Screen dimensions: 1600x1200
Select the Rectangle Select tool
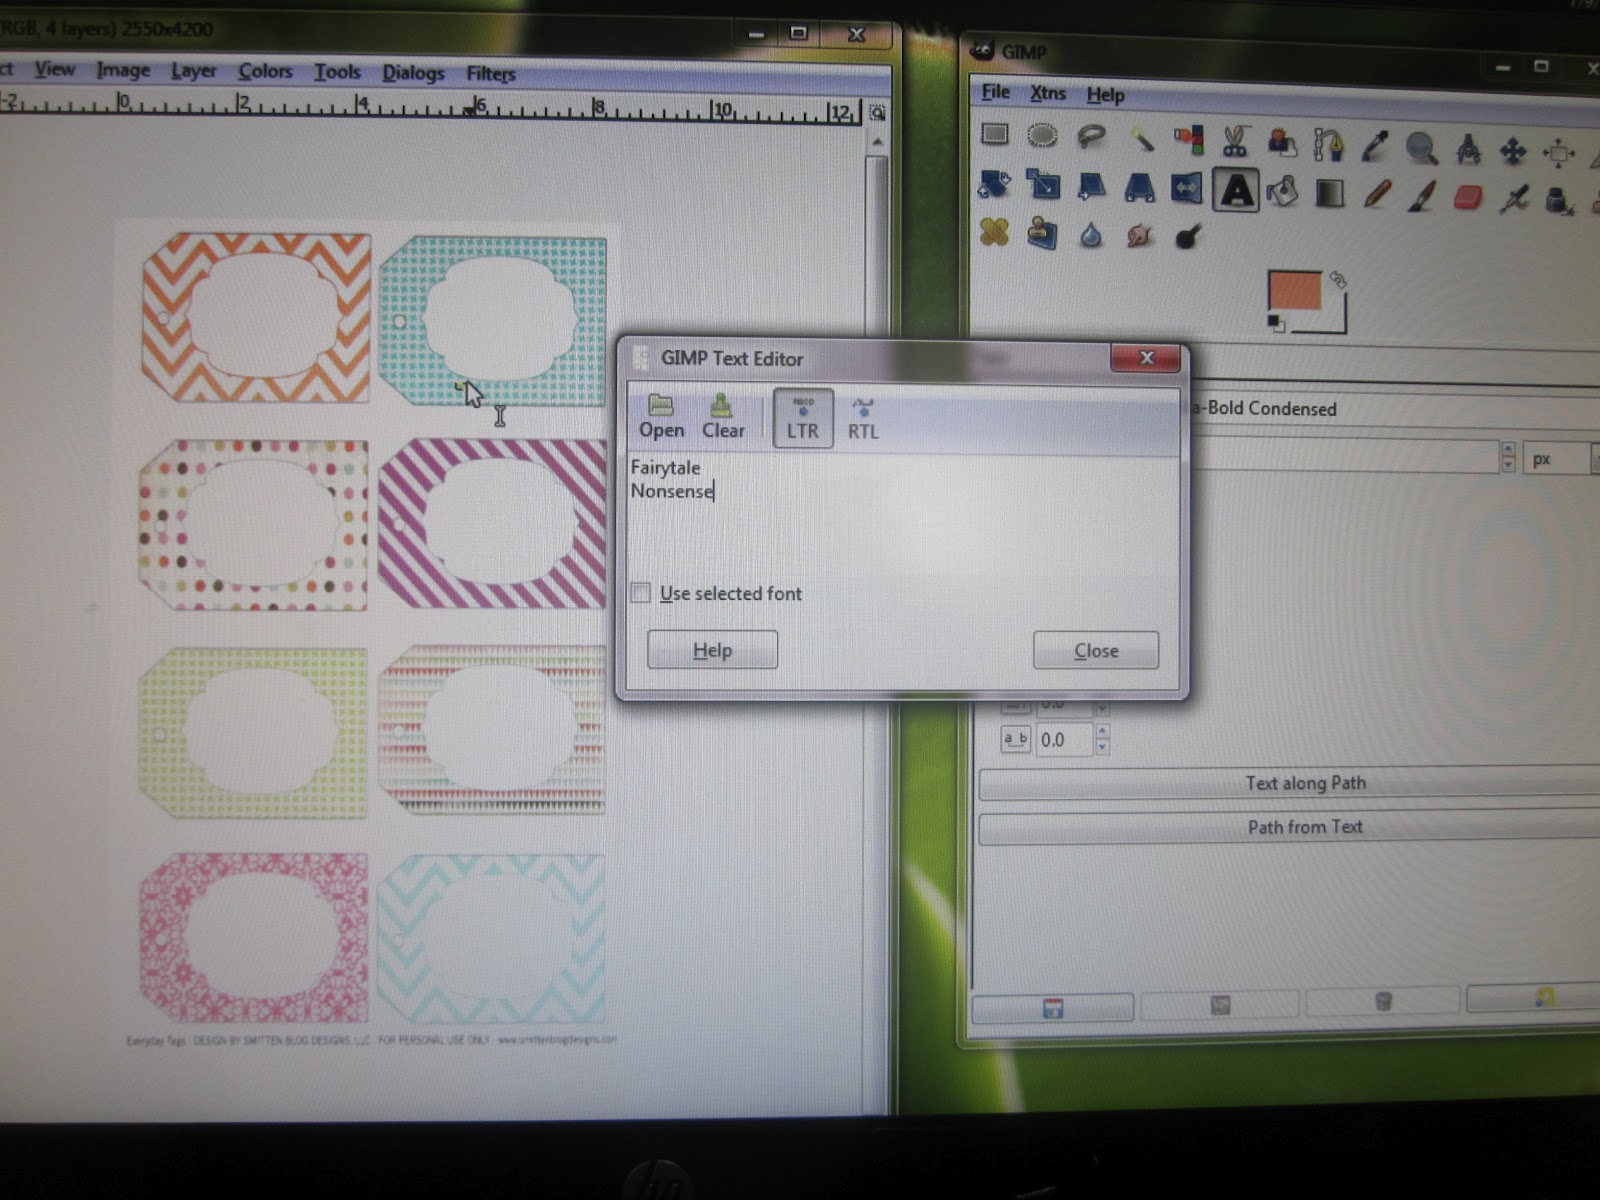click(994, 134)
